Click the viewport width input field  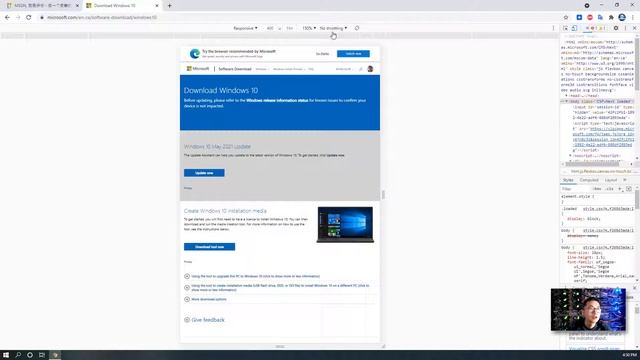pos(270,28)
